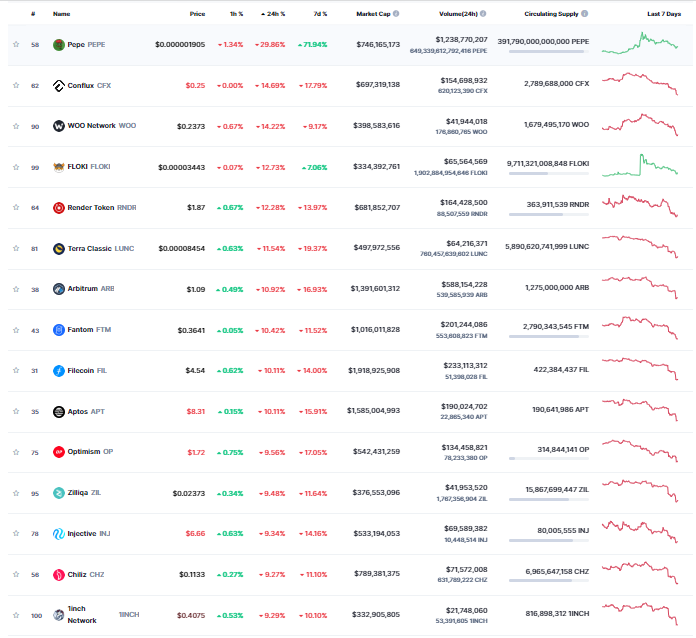Click Chiliz 7d change 11.10%

coord(313,575)
